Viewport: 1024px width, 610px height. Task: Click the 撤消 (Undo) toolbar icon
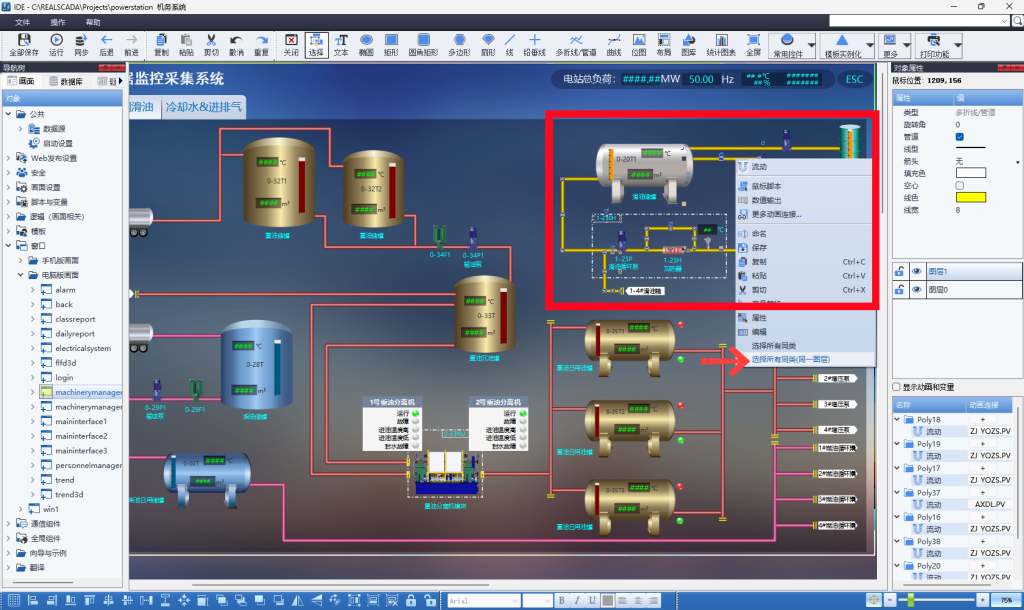(x=236, y=43)
